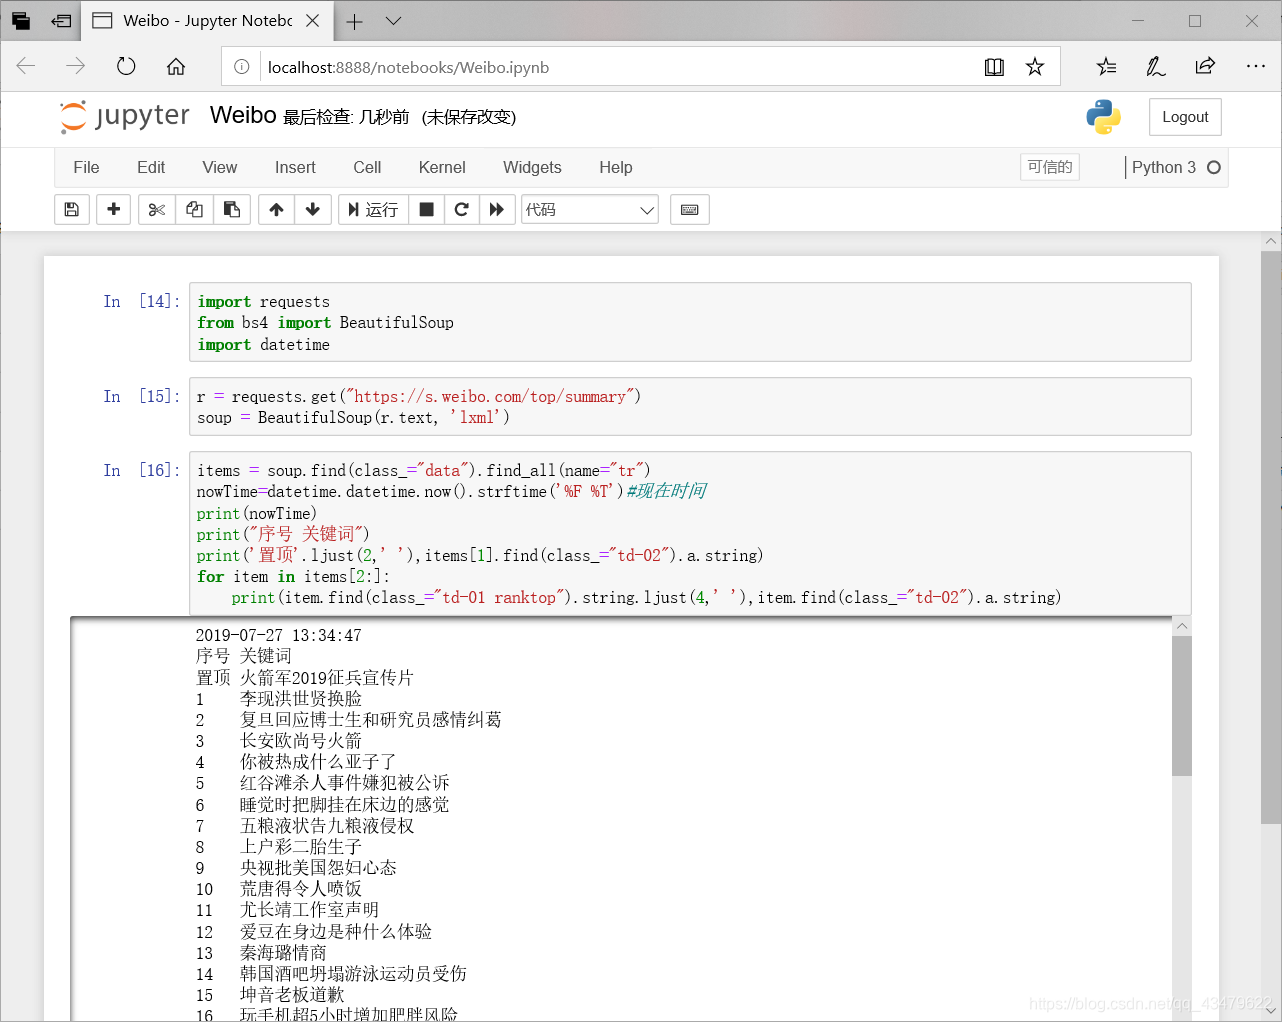This screenshot has width=1282, height=1022.
Task: Go to the browser home page icon
Action: pyautogui.click(x=176, y=66)
